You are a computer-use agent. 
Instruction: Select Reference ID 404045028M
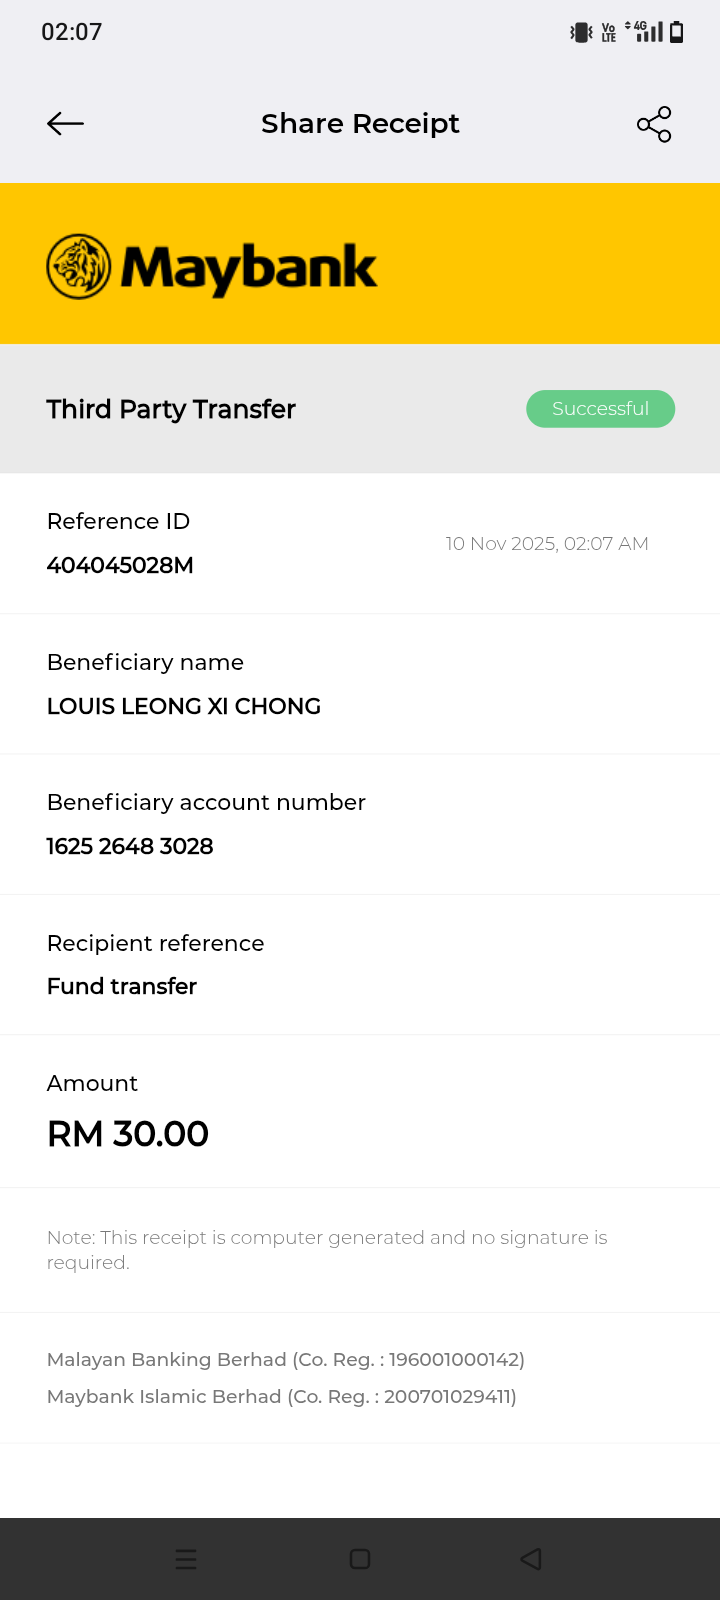(x=120, y=565)
